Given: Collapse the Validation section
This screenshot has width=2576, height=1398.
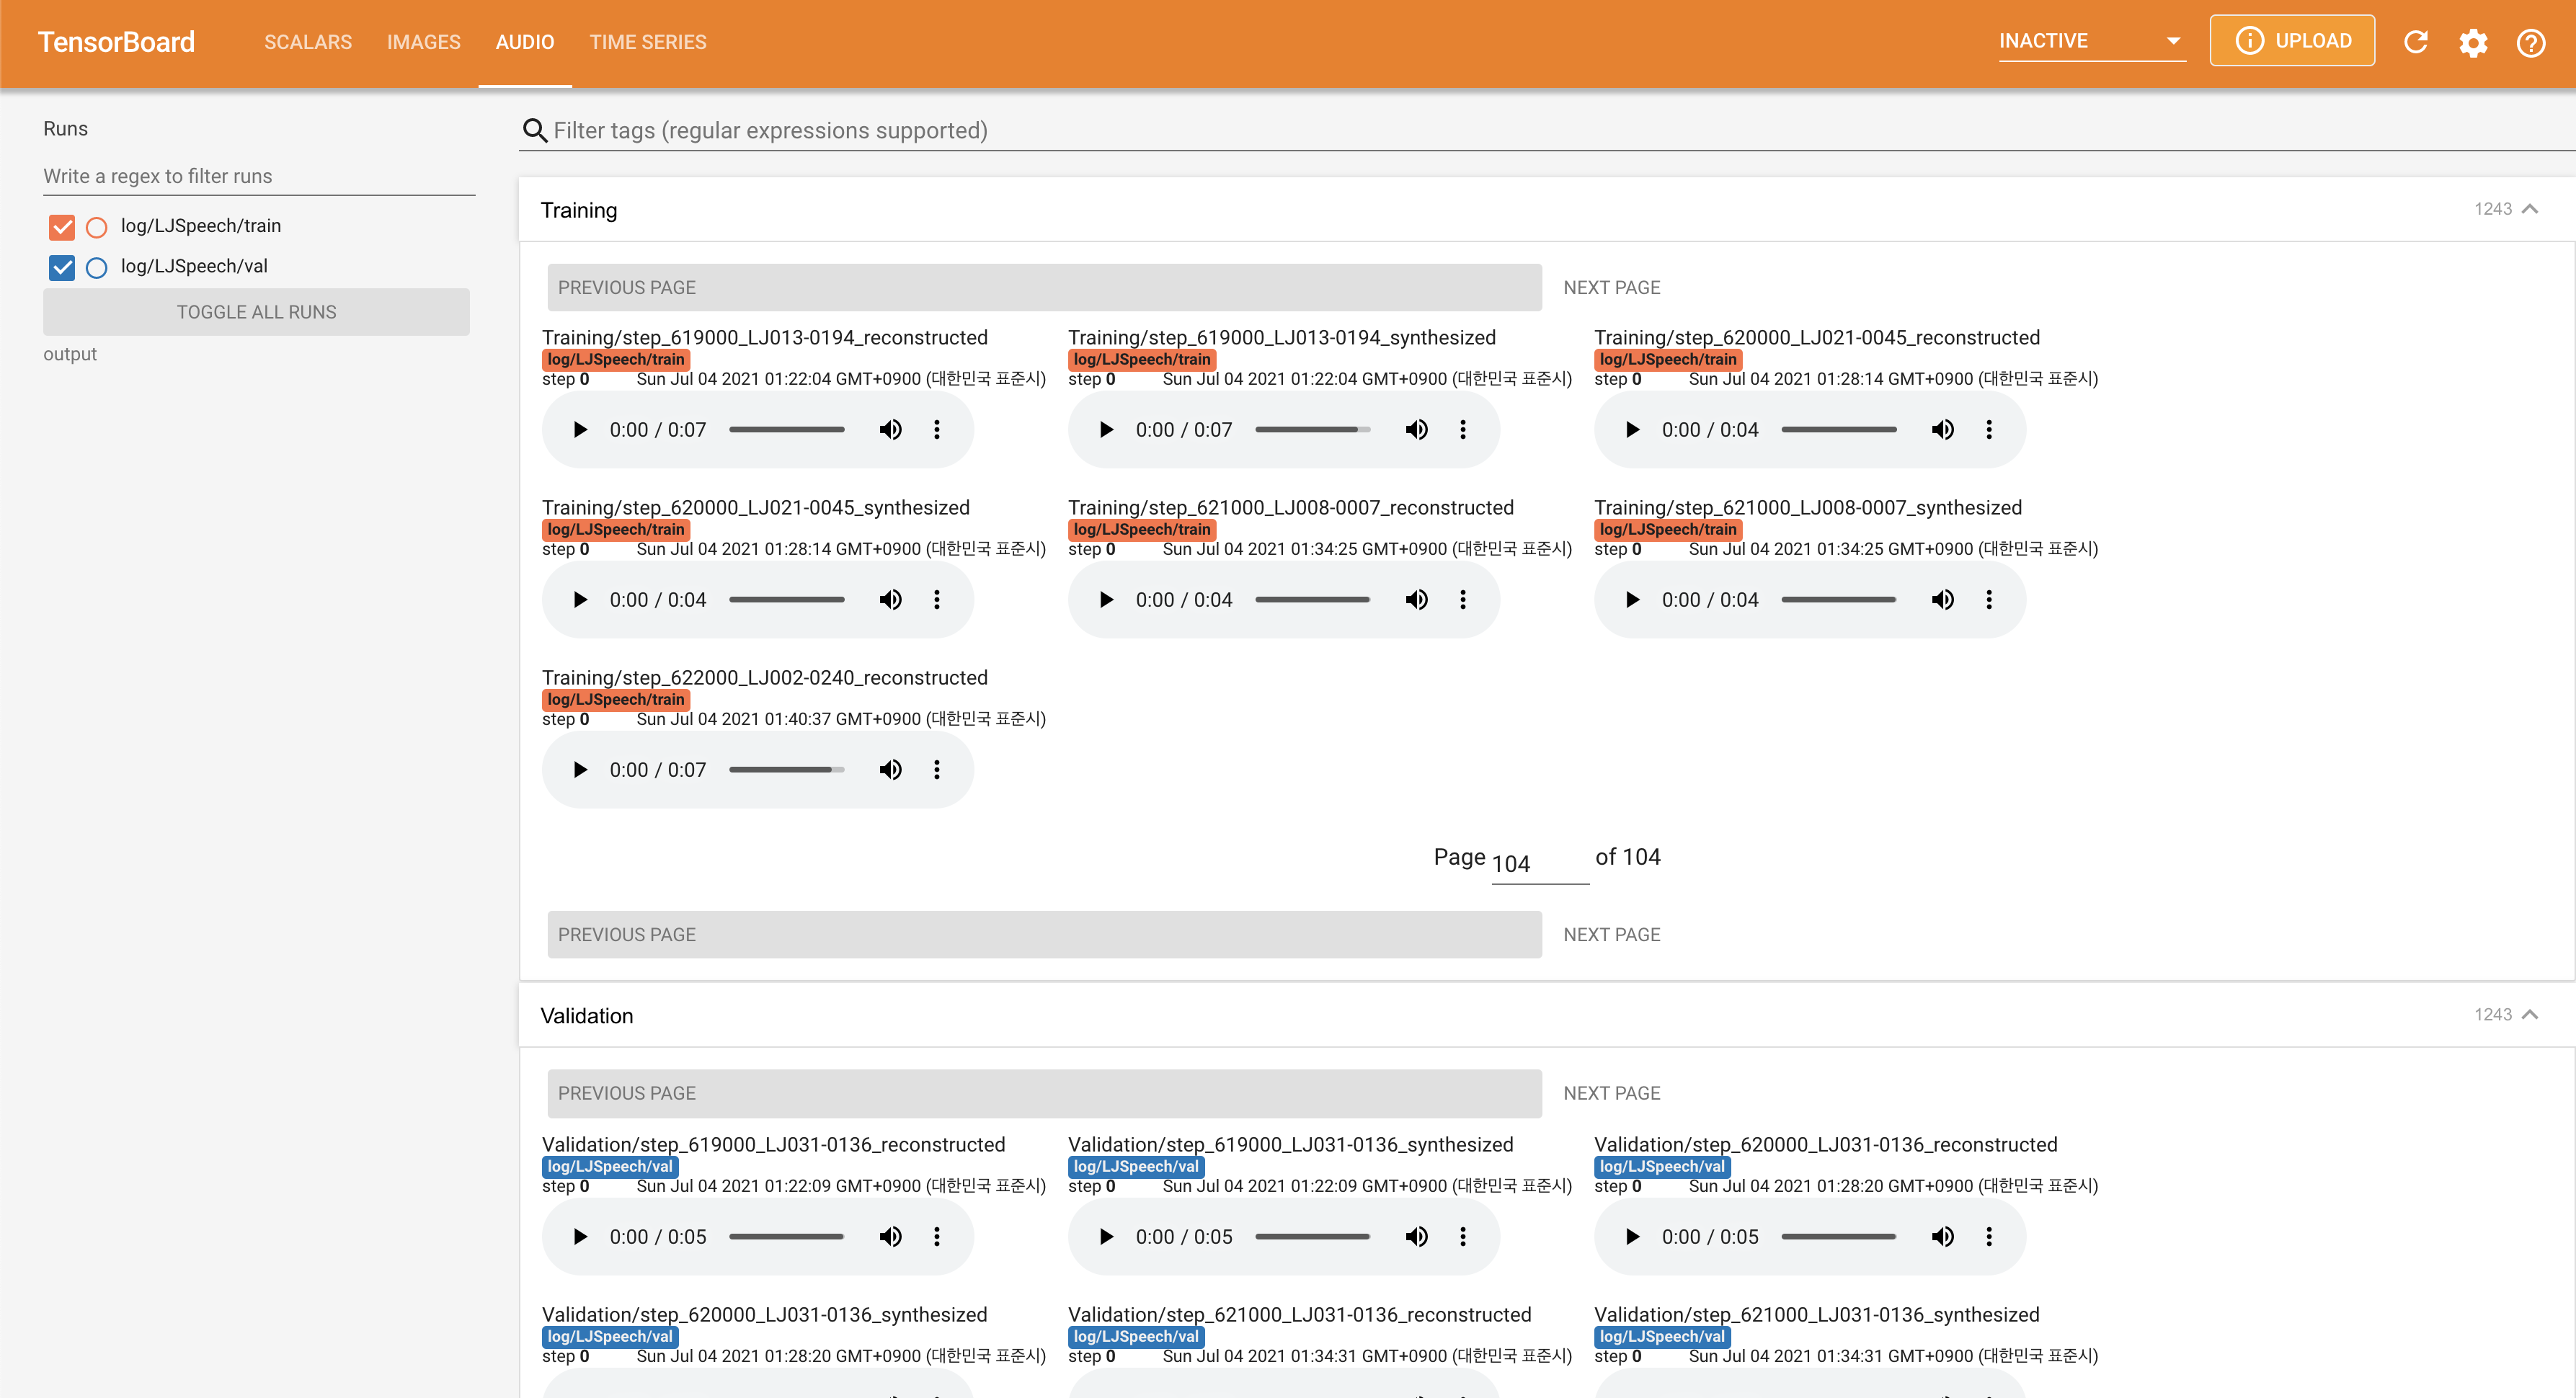Looking at the screenshot, I should click(2530, 1015).
